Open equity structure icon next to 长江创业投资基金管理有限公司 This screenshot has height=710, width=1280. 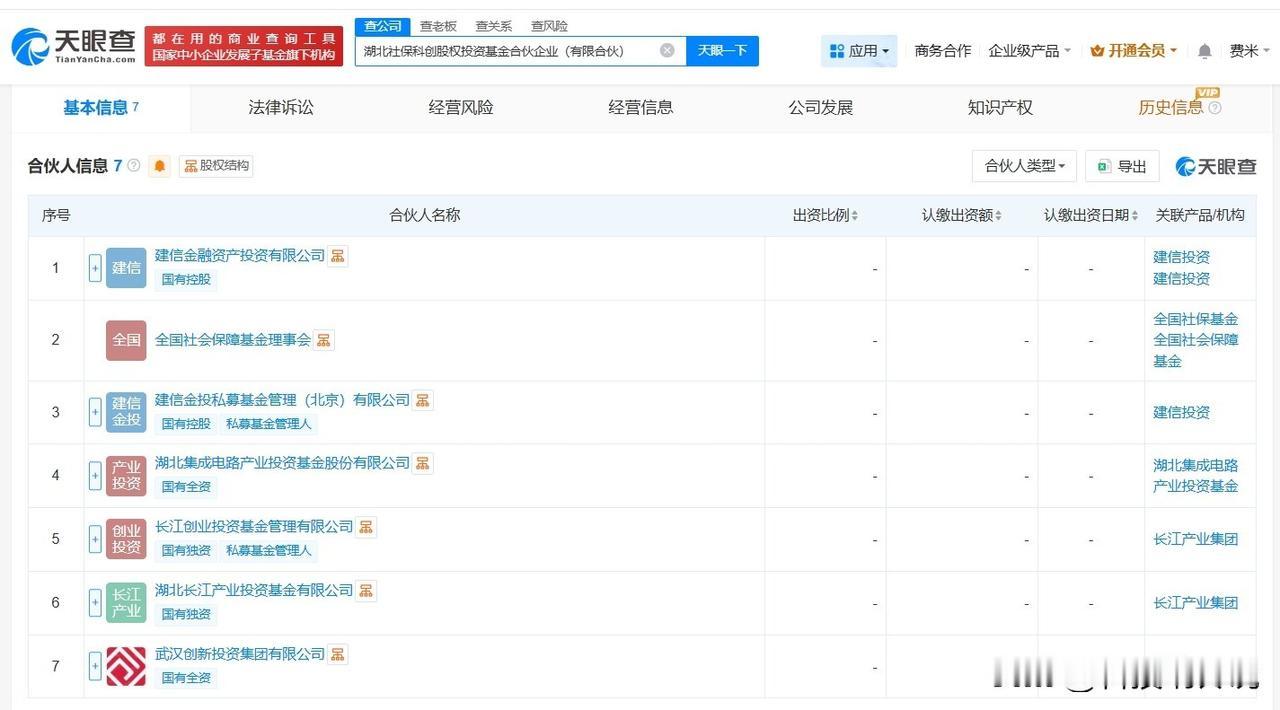pyautogui.click(x=366, y=527)
